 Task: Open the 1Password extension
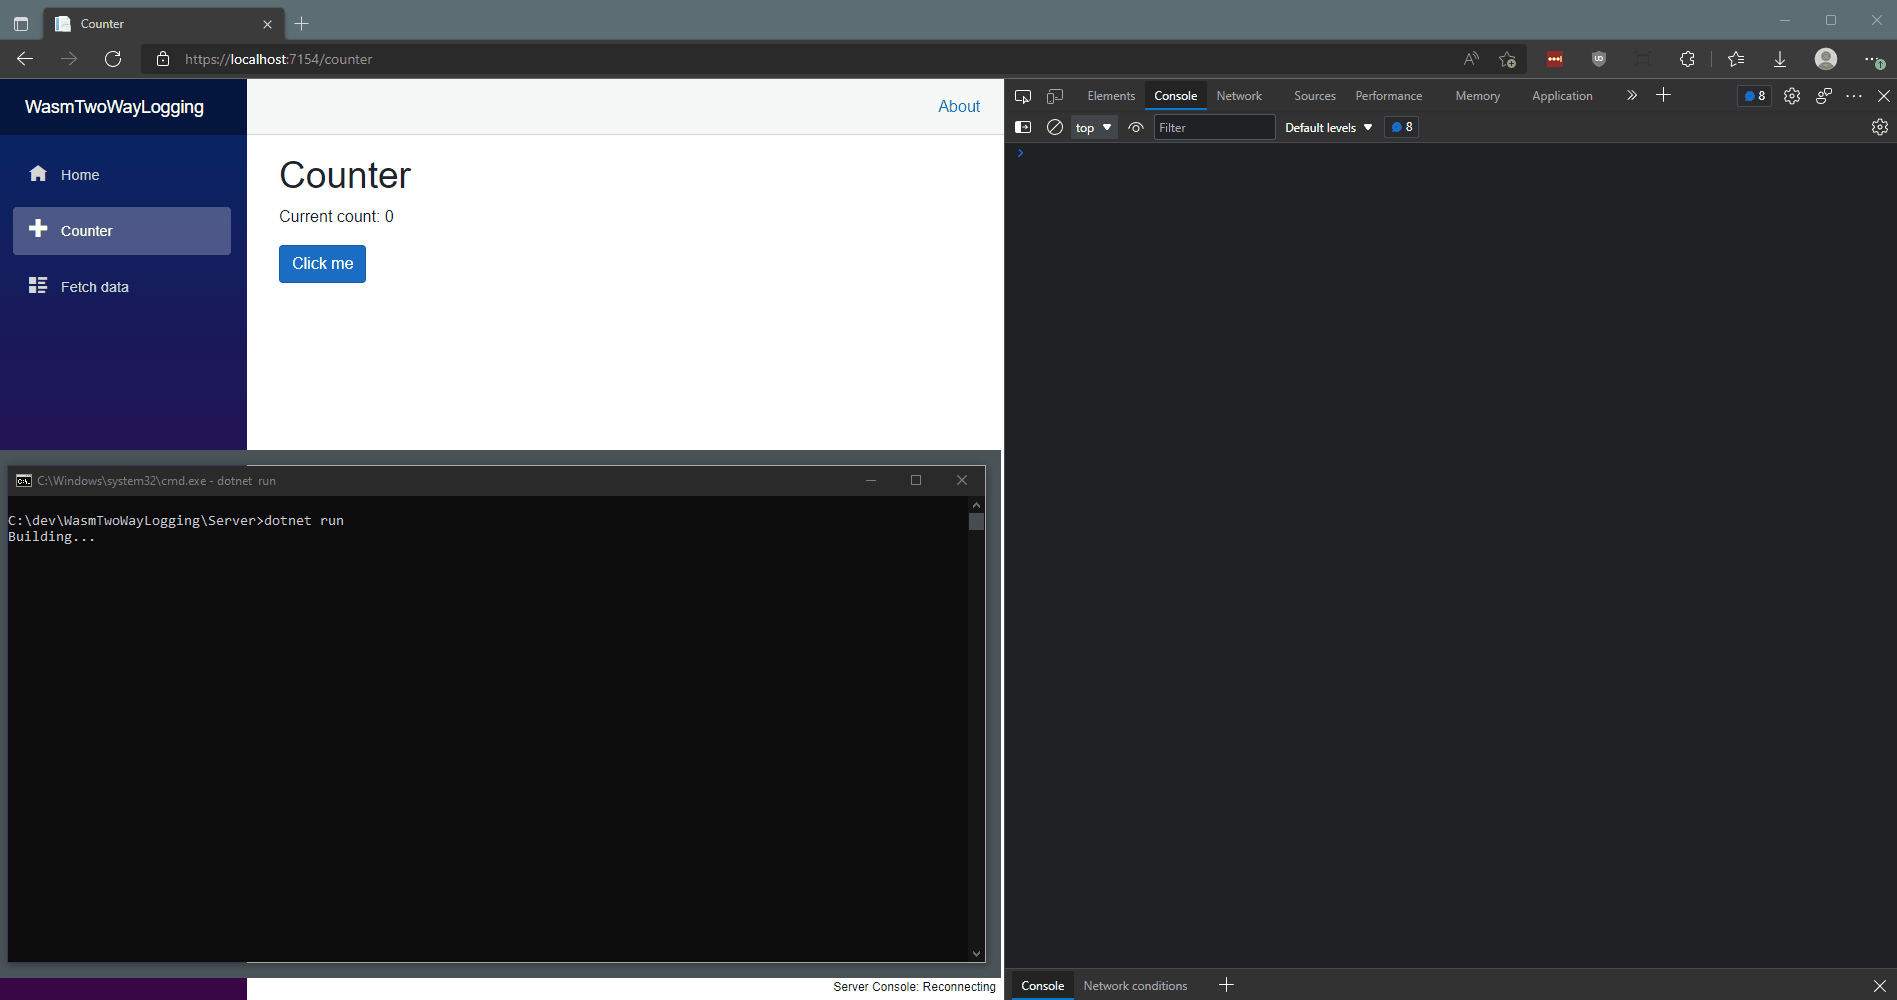[x=1554, y=59]
